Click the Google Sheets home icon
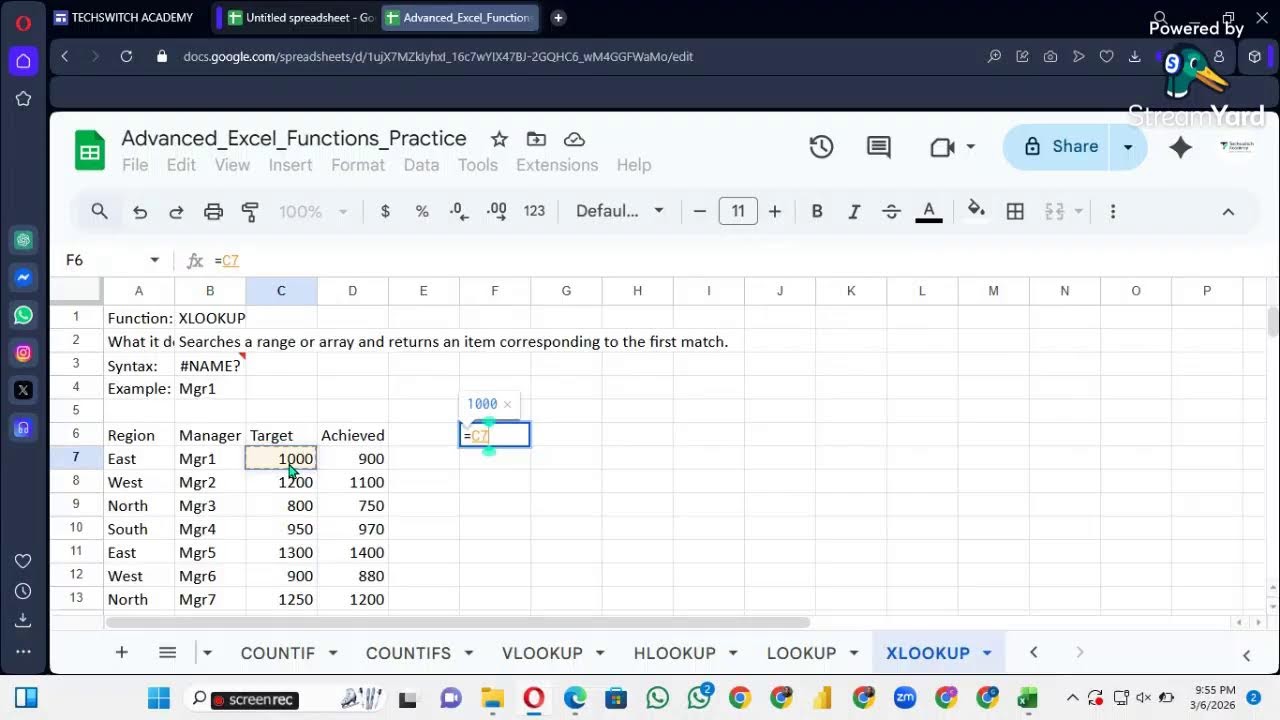The image size is (1280, 720). (90, 151)
